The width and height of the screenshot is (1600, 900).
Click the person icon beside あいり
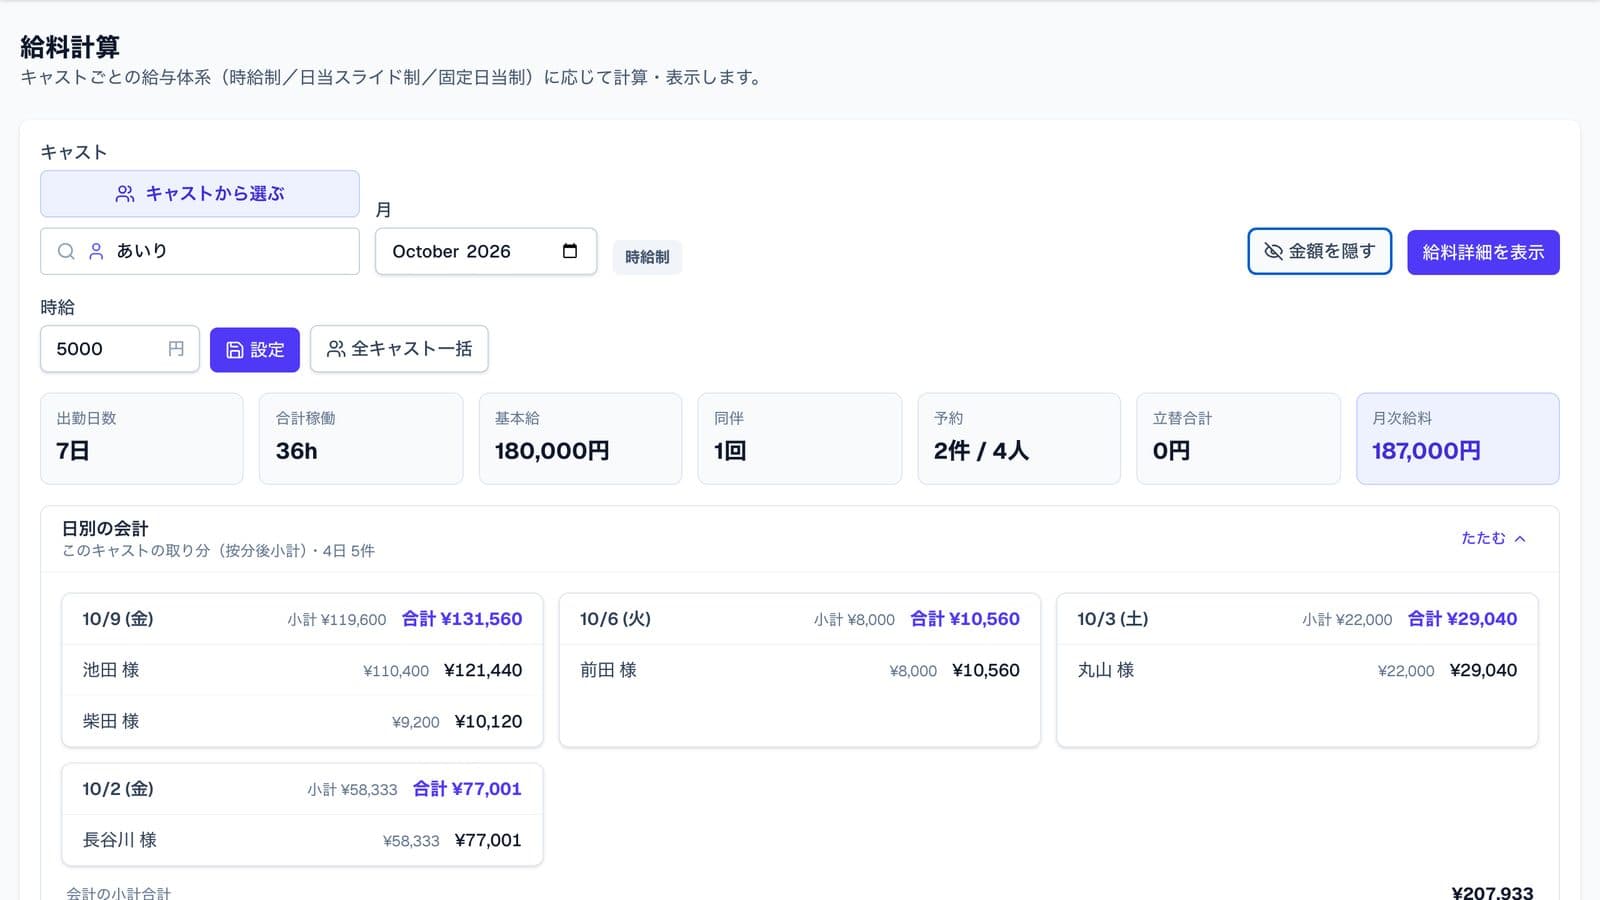click(x=96, y=251)
